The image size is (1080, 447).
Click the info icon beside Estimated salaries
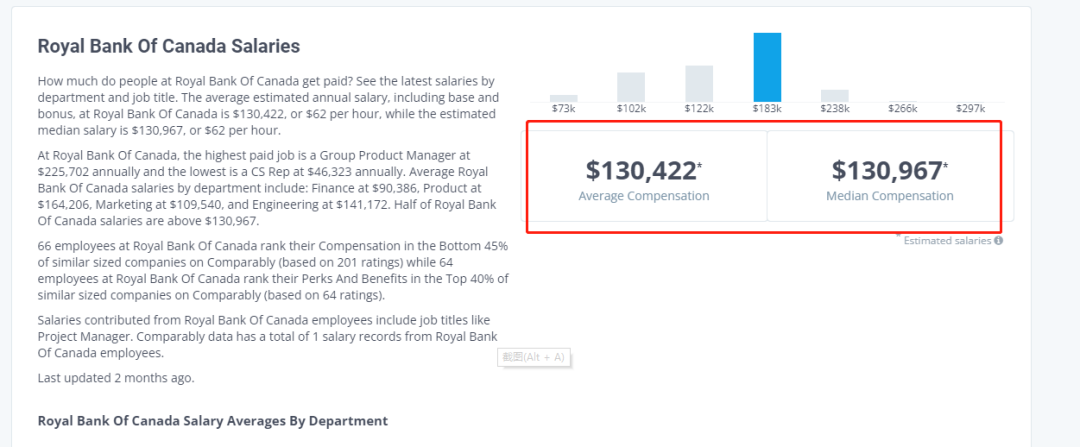click(x=998, y=241)
